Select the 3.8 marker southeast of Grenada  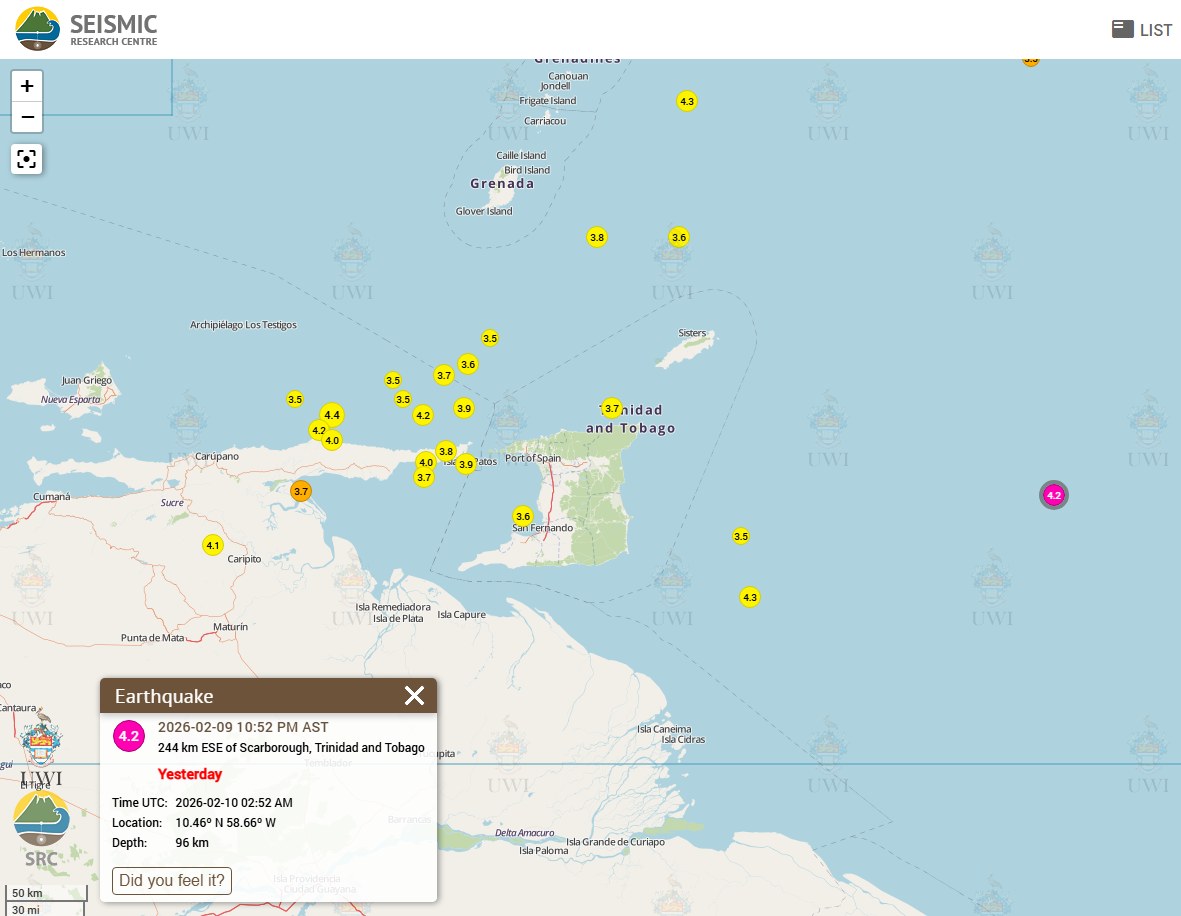click(x=596, y=238)
